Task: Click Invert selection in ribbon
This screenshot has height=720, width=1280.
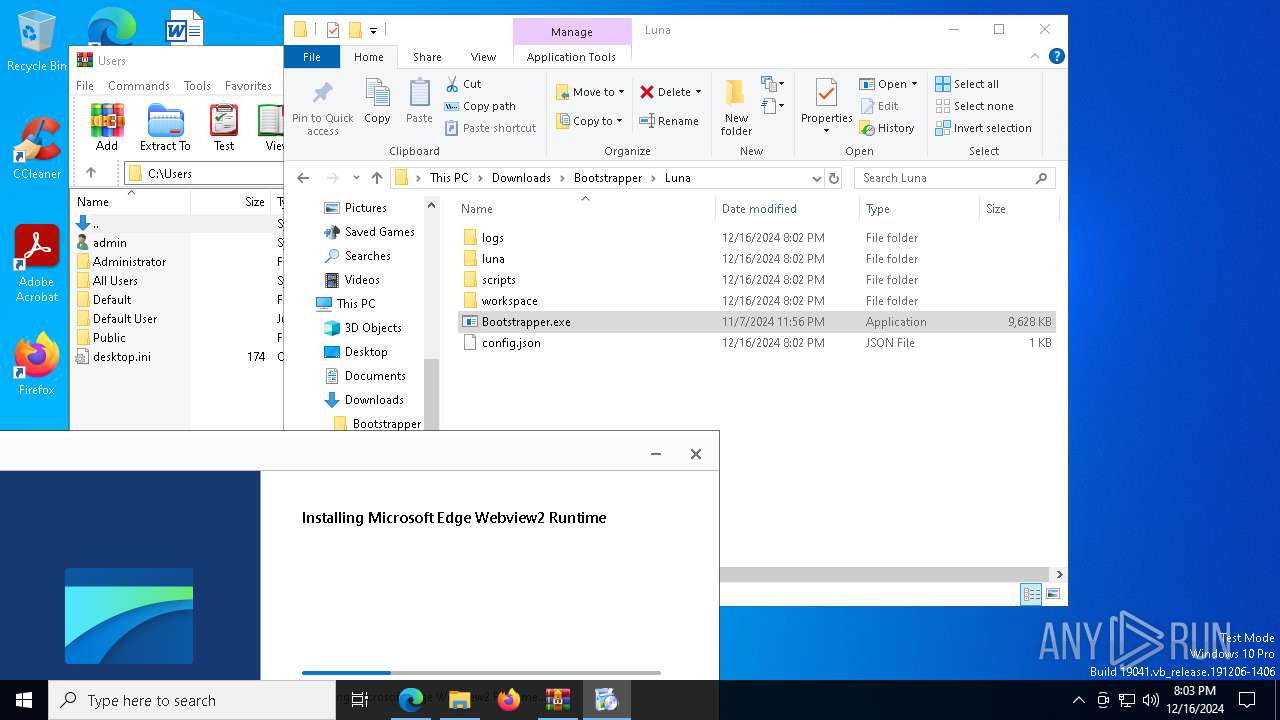Action: coord(983,128)
